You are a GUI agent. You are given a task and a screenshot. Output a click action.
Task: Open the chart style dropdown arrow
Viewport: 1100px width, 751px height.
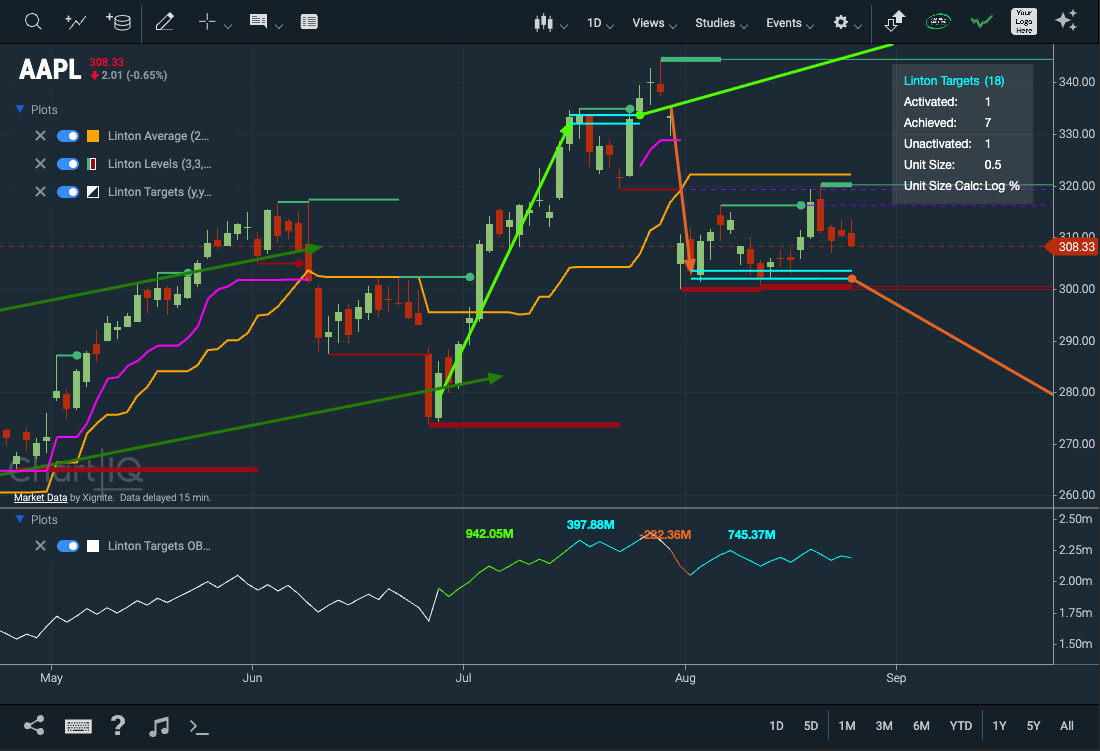pyautogui.click(x=563, y=26)
